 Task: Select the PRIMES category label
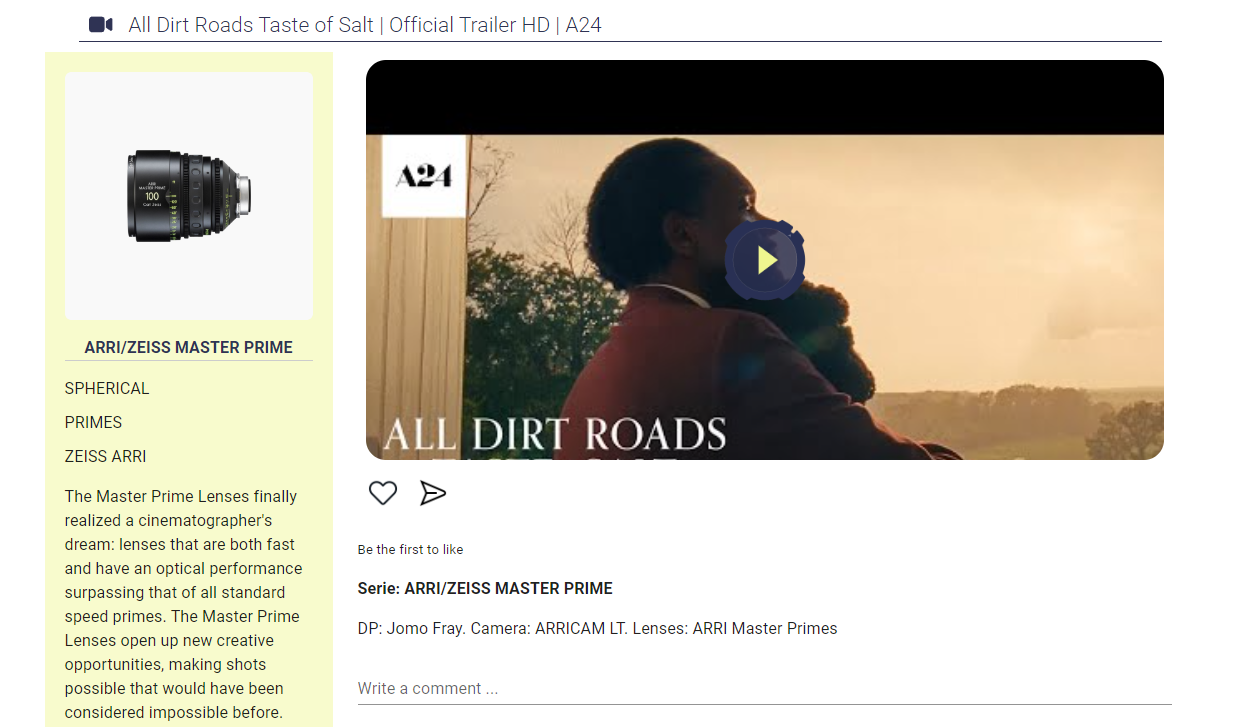tap(93, 422)
